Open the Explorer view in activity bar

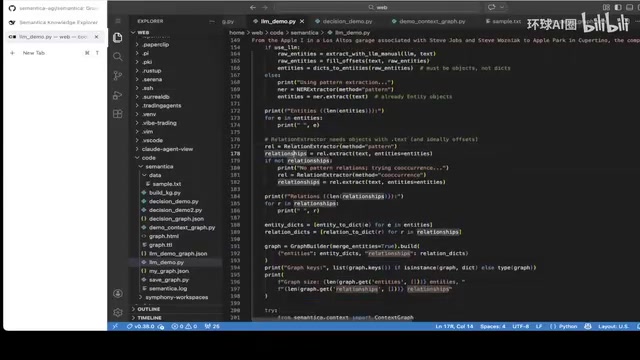(x=118, y=37)
